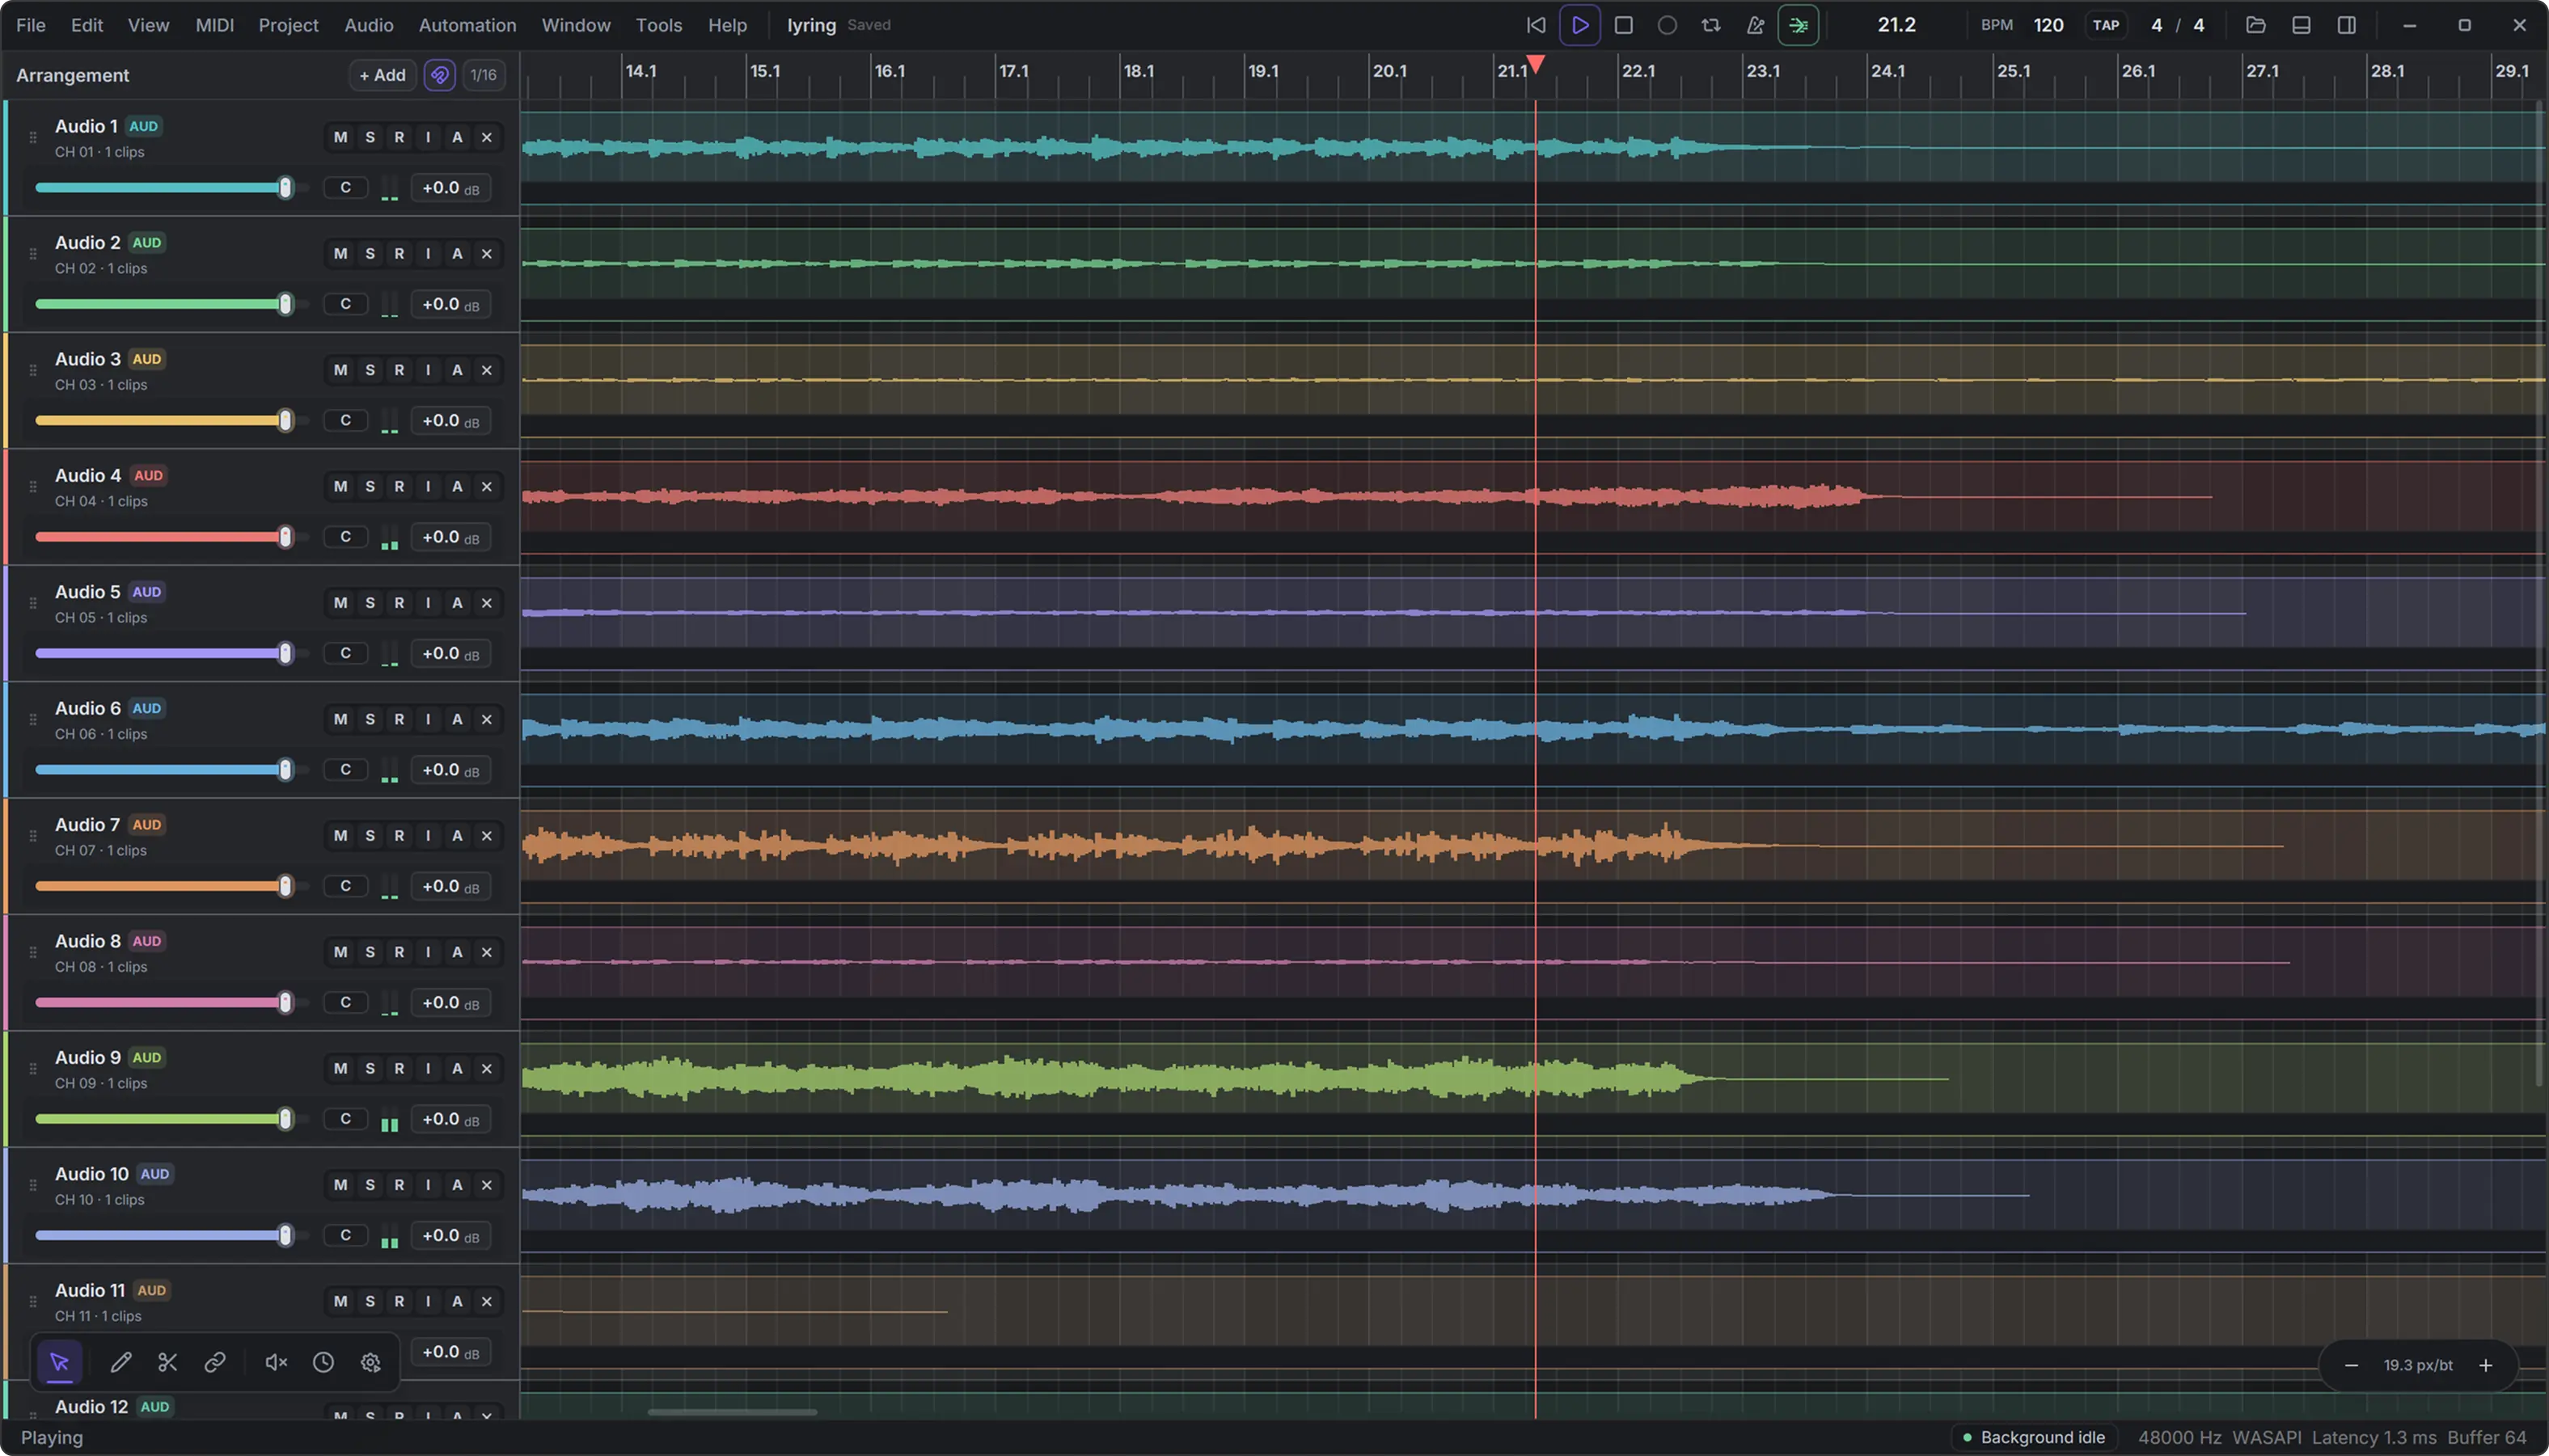Arm record on Audio 8 track
This screenshot has width=2549, height=1456.
[x=399, y=952]
